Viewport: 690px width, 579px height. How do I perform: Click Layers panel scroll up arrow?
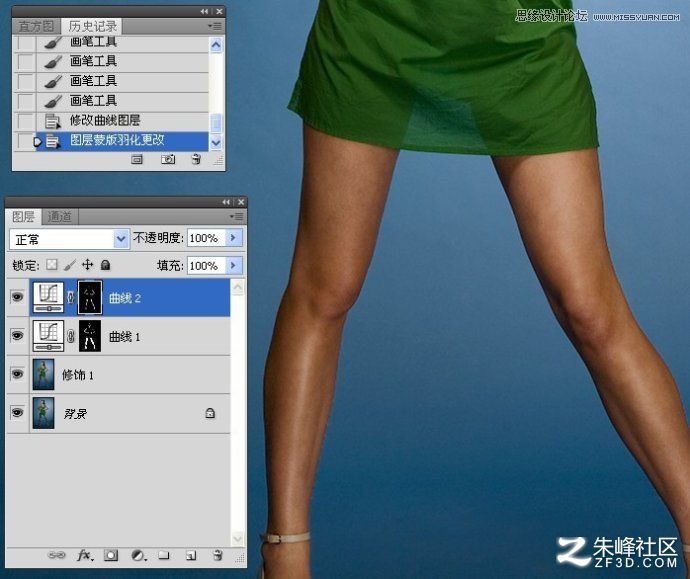(238, 288)
